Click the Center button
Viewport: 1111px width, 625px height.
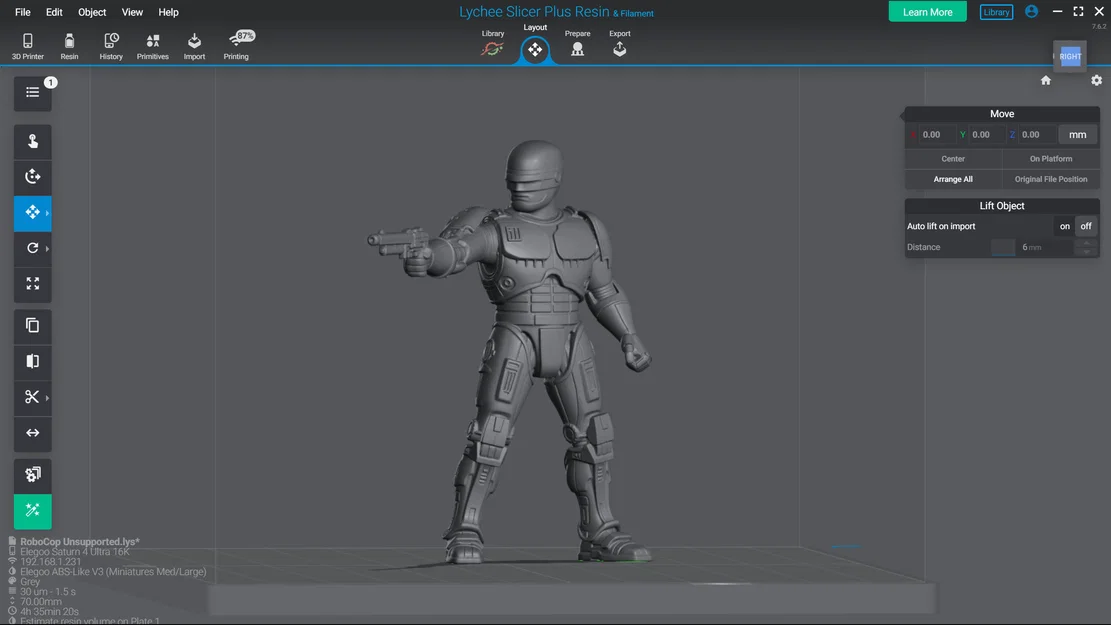pyautogui.click(x=953, y=159)
